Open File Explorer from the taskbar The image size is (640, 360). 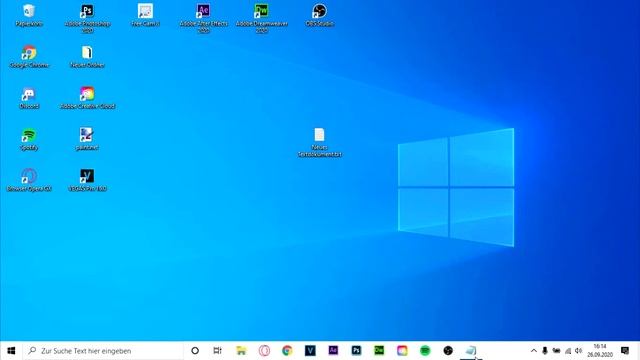pyautogui.click(x=241, y=351)
